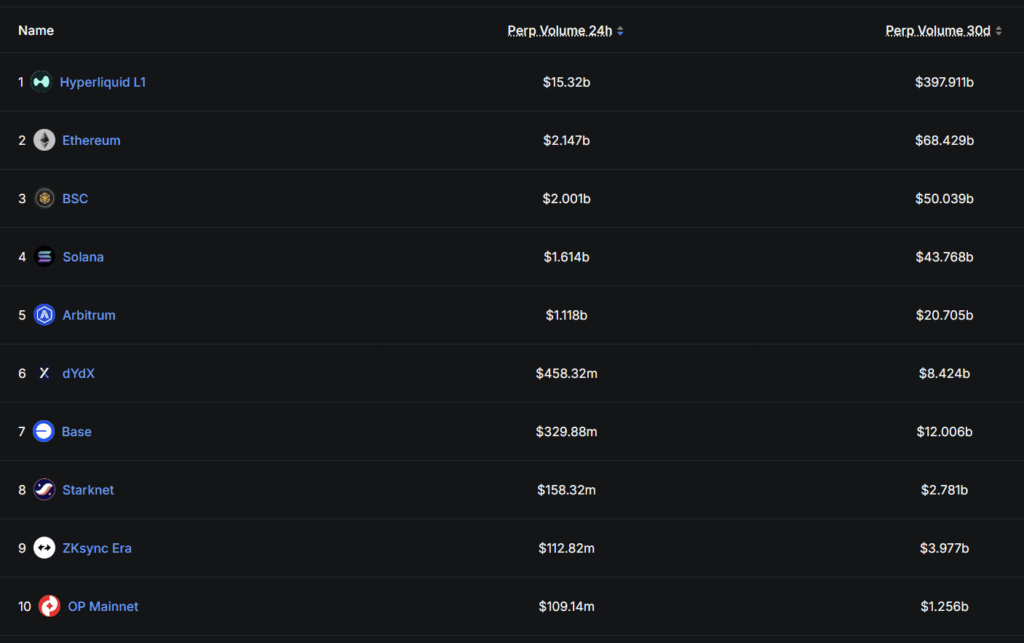
Task: Open the Ethereum chain link
Action: (x=91, y=140)
